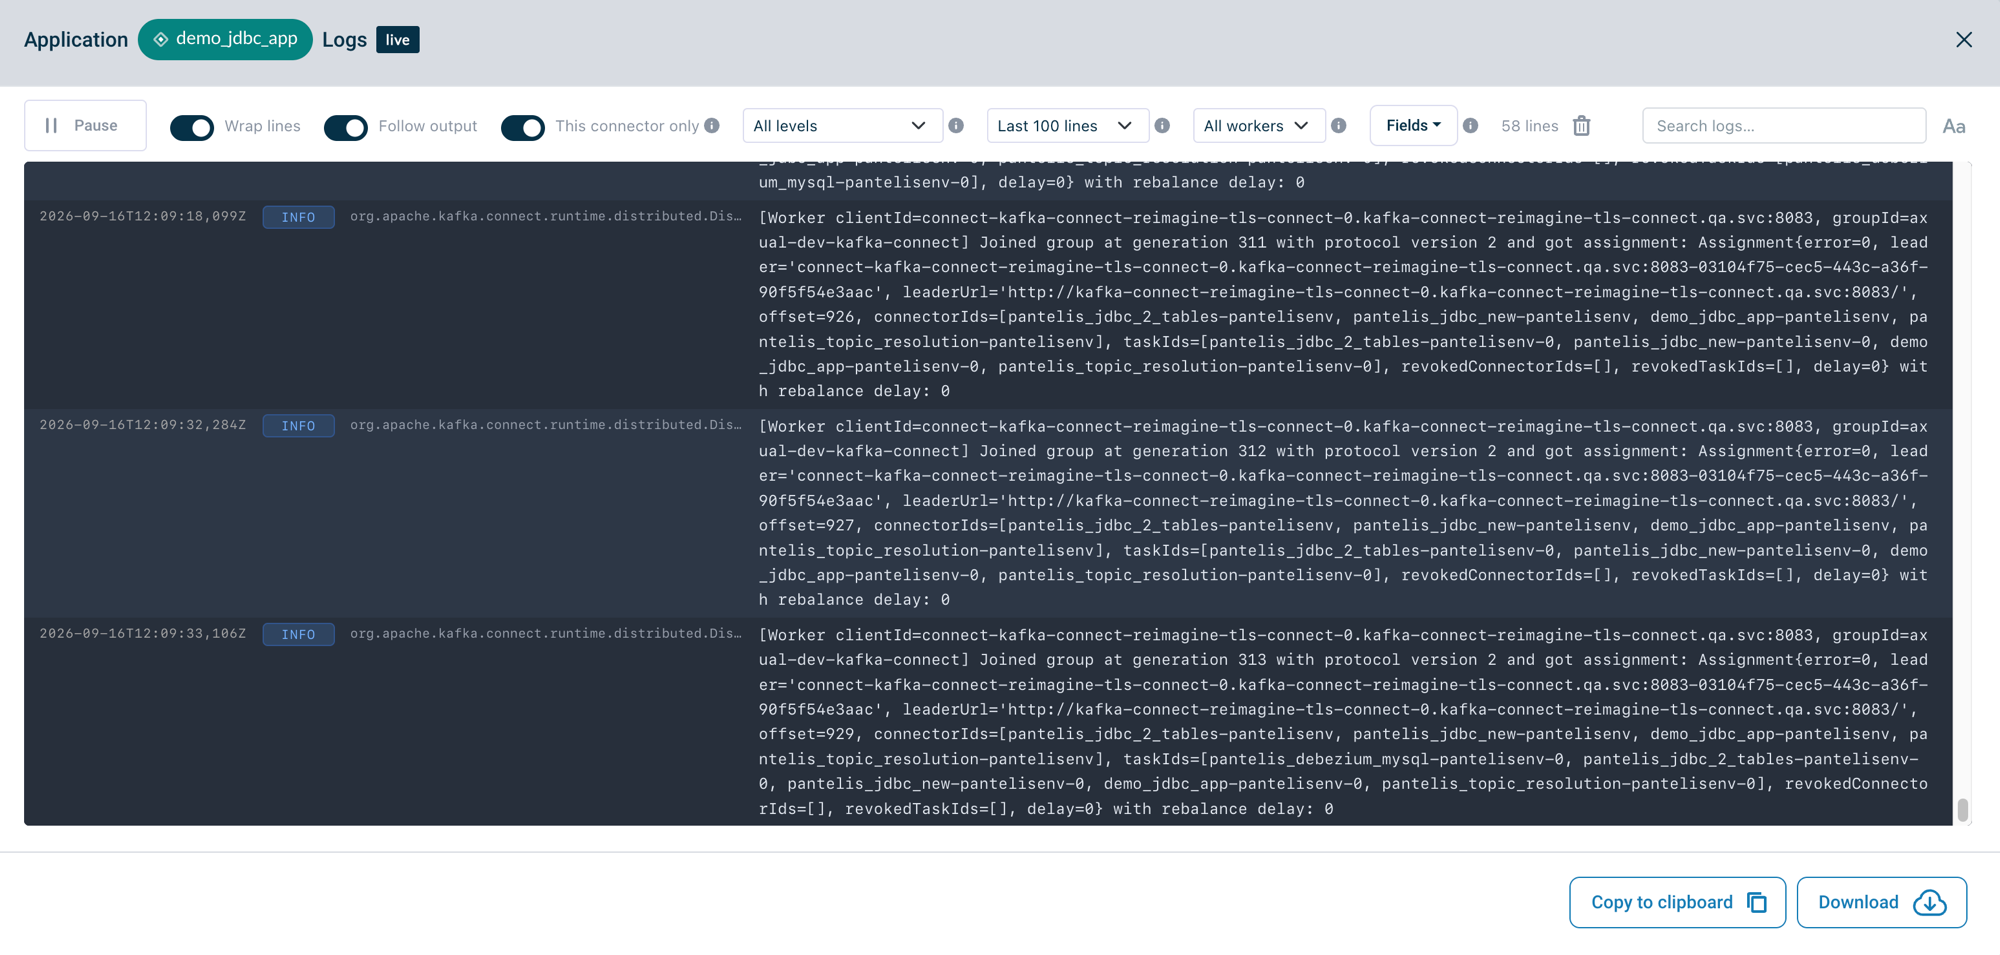Click the live status badge
This screenshot has height=955, width=2000.
point(397,40)
